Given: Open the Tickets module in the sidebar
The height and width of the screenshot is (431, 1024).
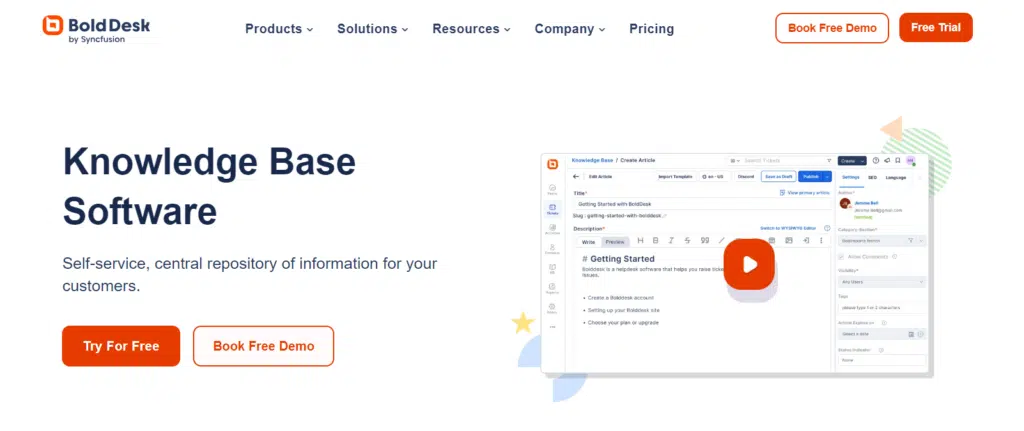Looking at the screenshot, I should 552,209.
